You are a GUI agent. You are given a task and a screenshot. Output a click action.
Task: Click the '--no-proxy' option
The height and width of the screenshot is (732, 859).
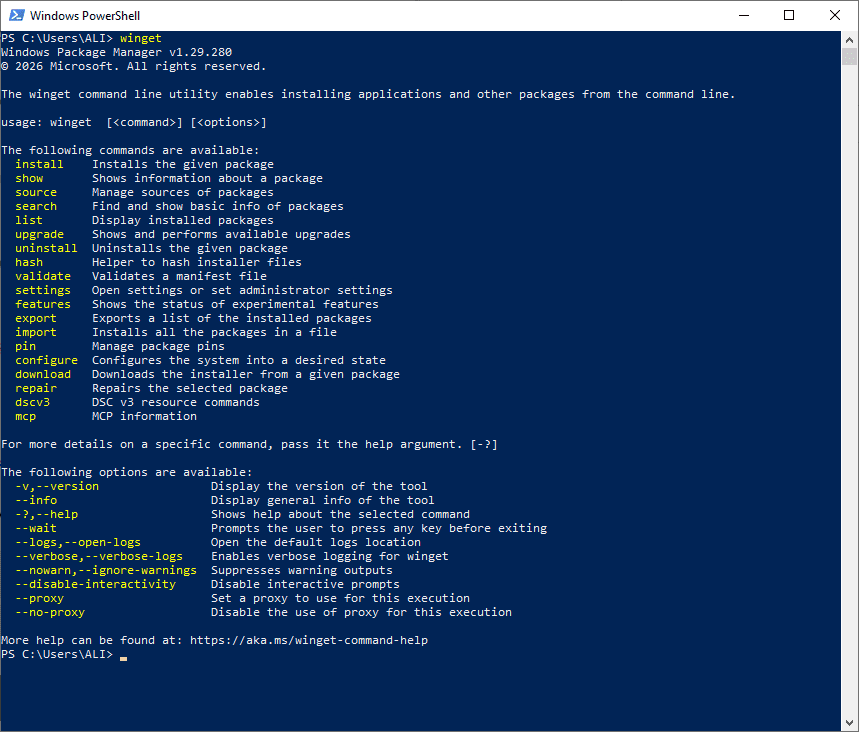(x=50, y=613)
